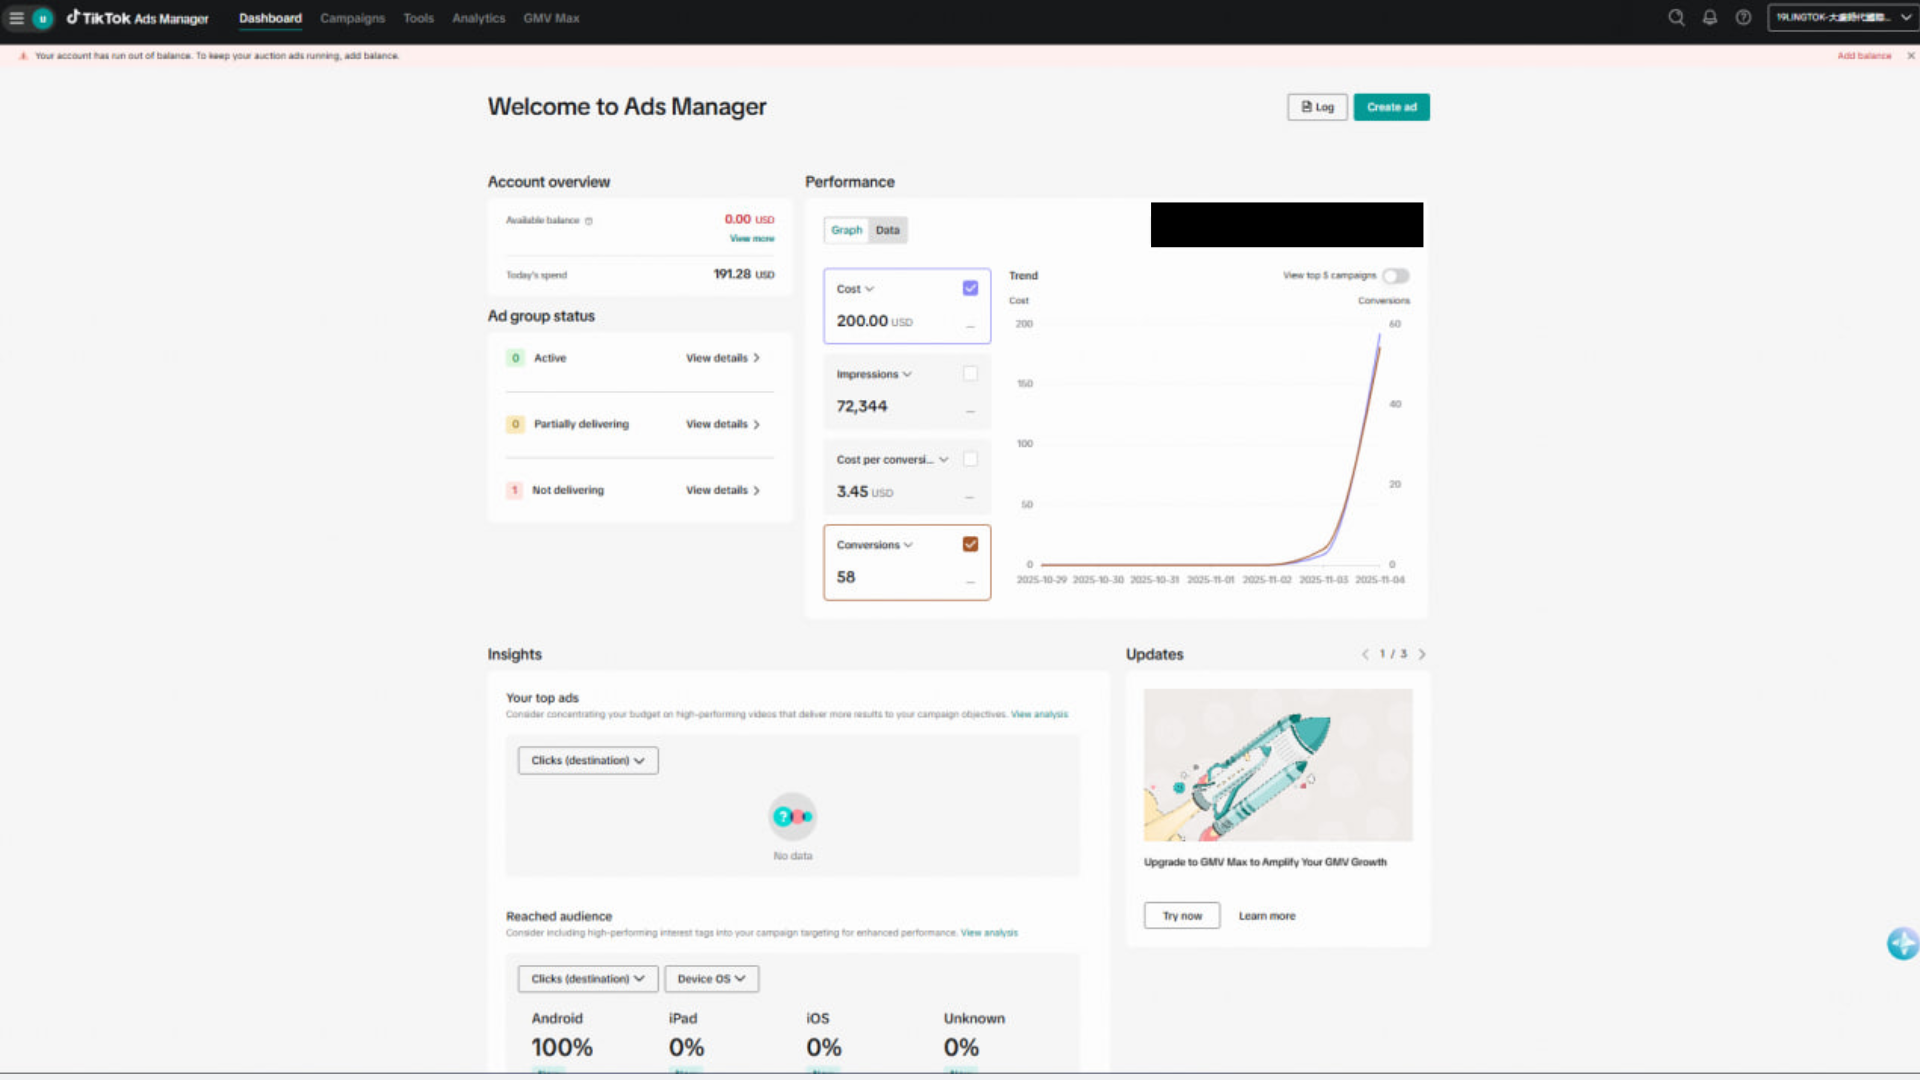Viewport: 1920px width, 1080px height.
Task: Click Available balance info icon
Action: (x=589, y=221)
